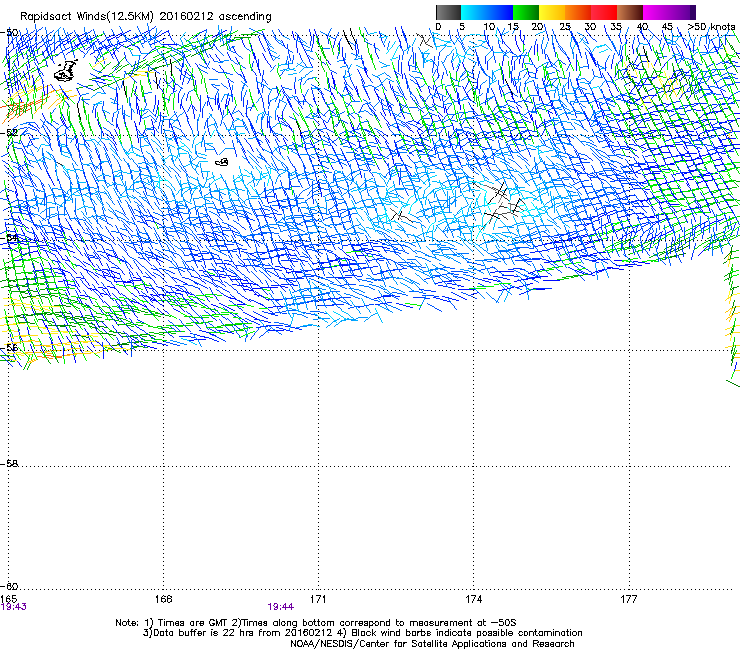Click the 'Data buffer is 22 hrs' note line
Screen dimensions: 740x650
click(362, 633)
